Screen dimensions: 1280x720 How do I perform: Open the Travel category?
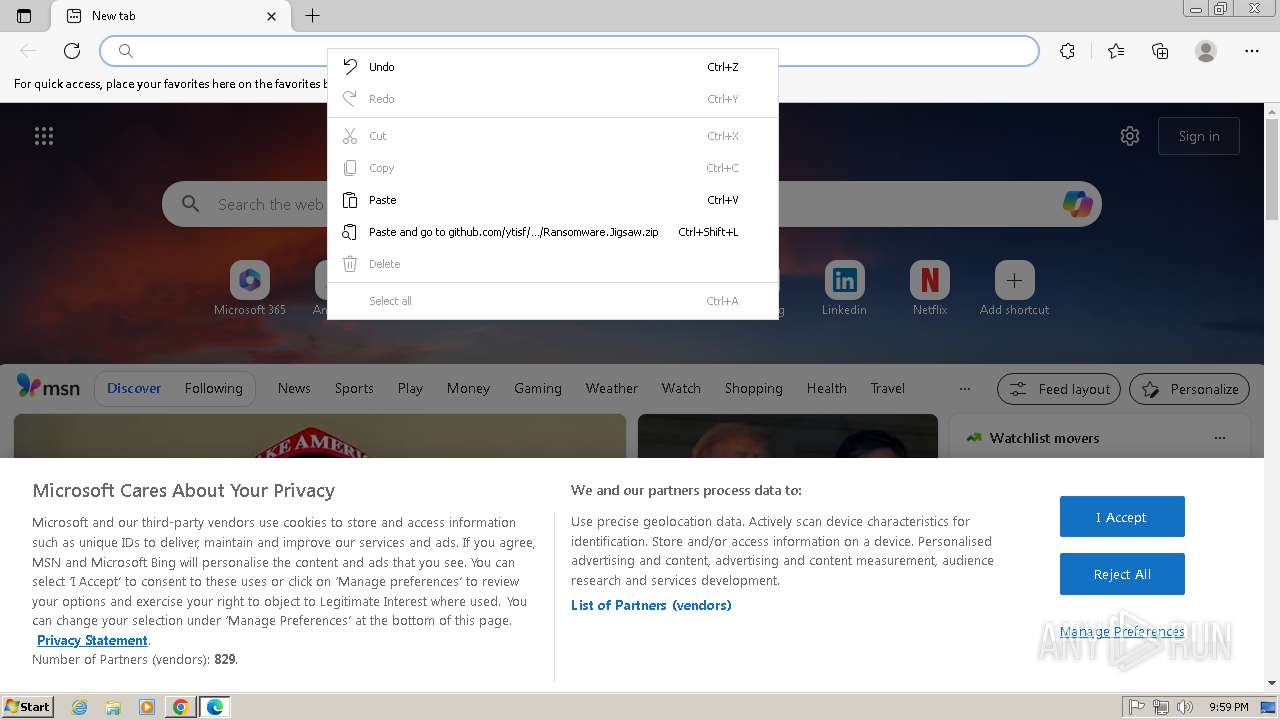click(x=887, y=388)
